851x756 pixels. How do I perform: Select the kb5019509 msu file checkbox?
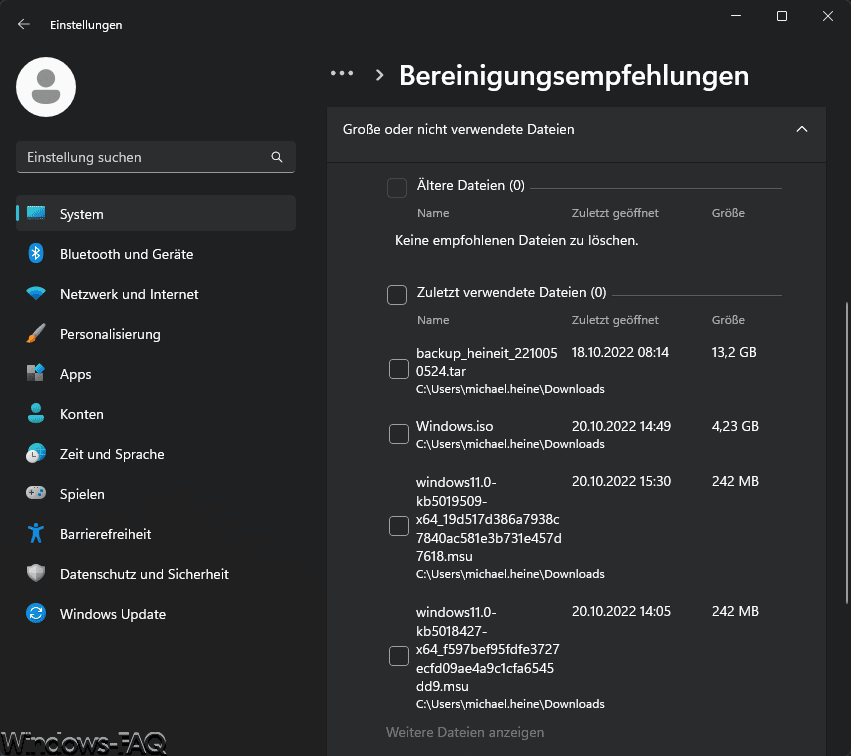(399, 526)
